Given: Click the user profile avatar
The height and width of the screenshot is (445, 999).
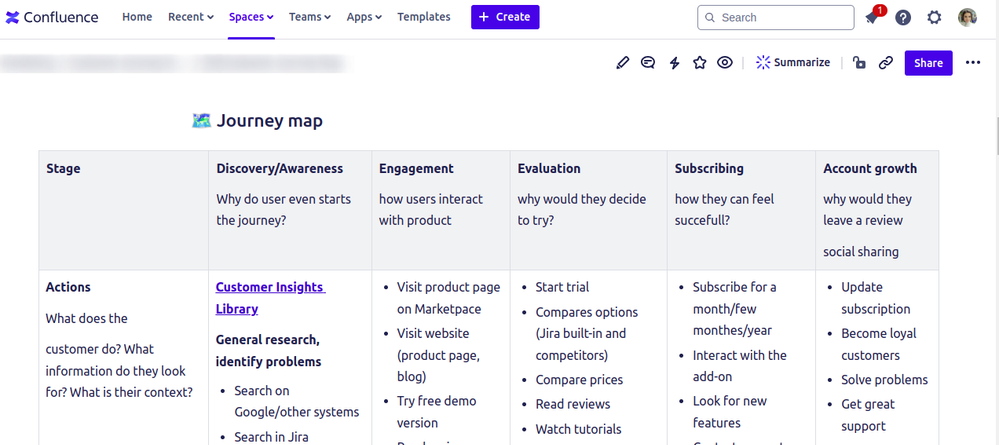Looking at the screenshot, I should point(967,17).
